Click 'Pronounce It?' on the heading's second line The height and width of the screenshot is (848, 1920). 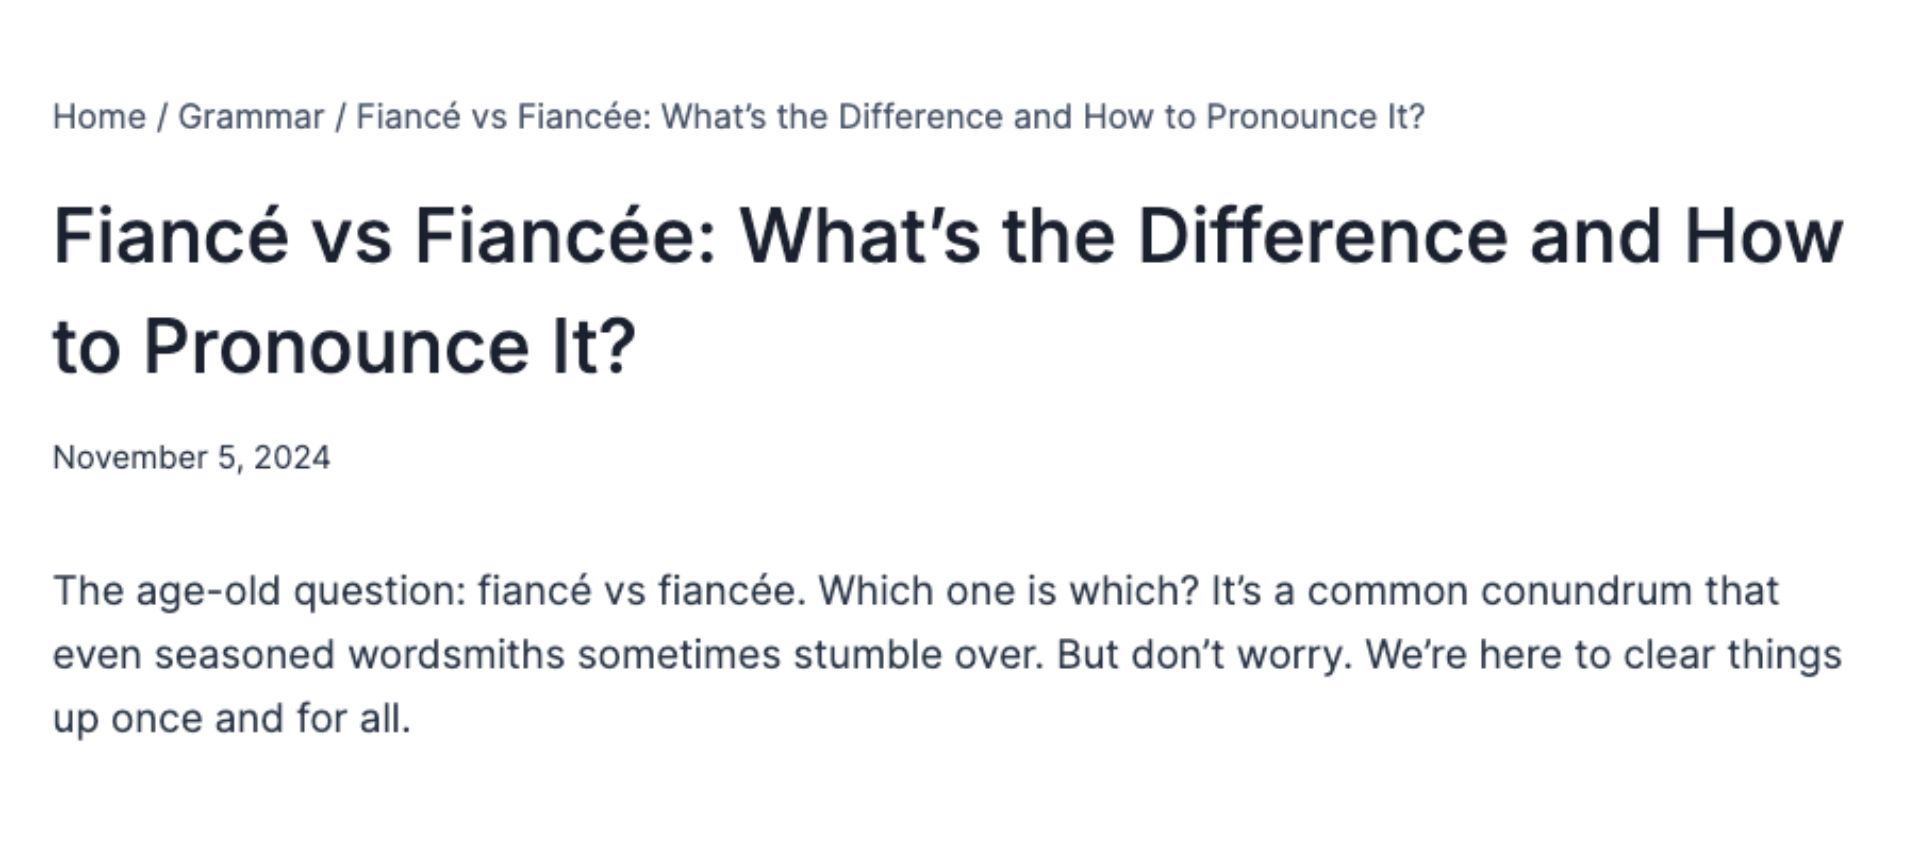point(390,347)
